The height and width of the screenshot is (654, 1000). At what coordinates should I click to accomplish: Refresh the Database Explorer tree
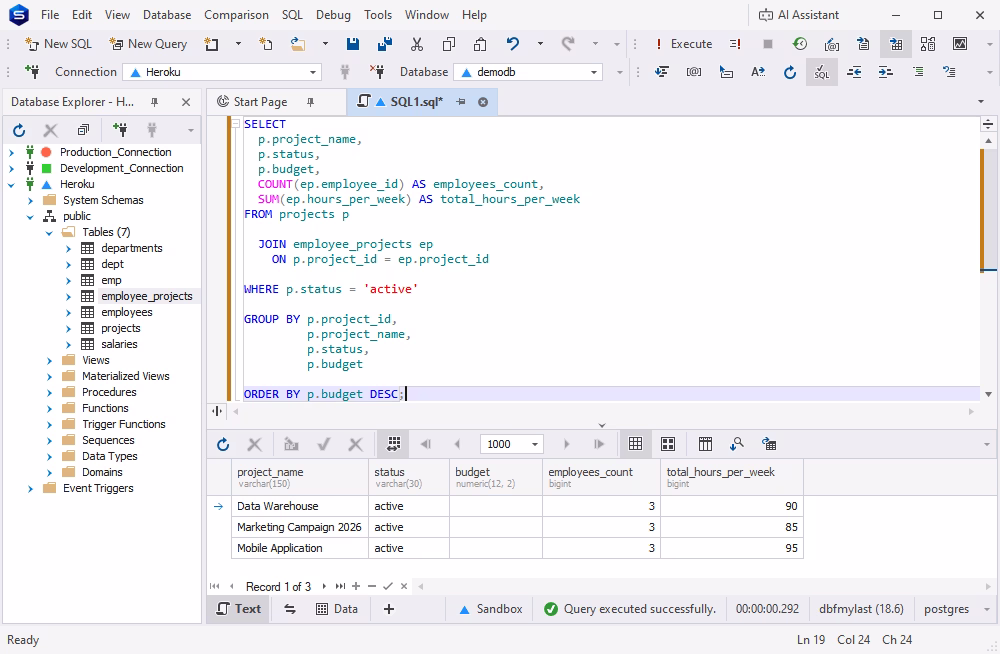click(19, 131)
